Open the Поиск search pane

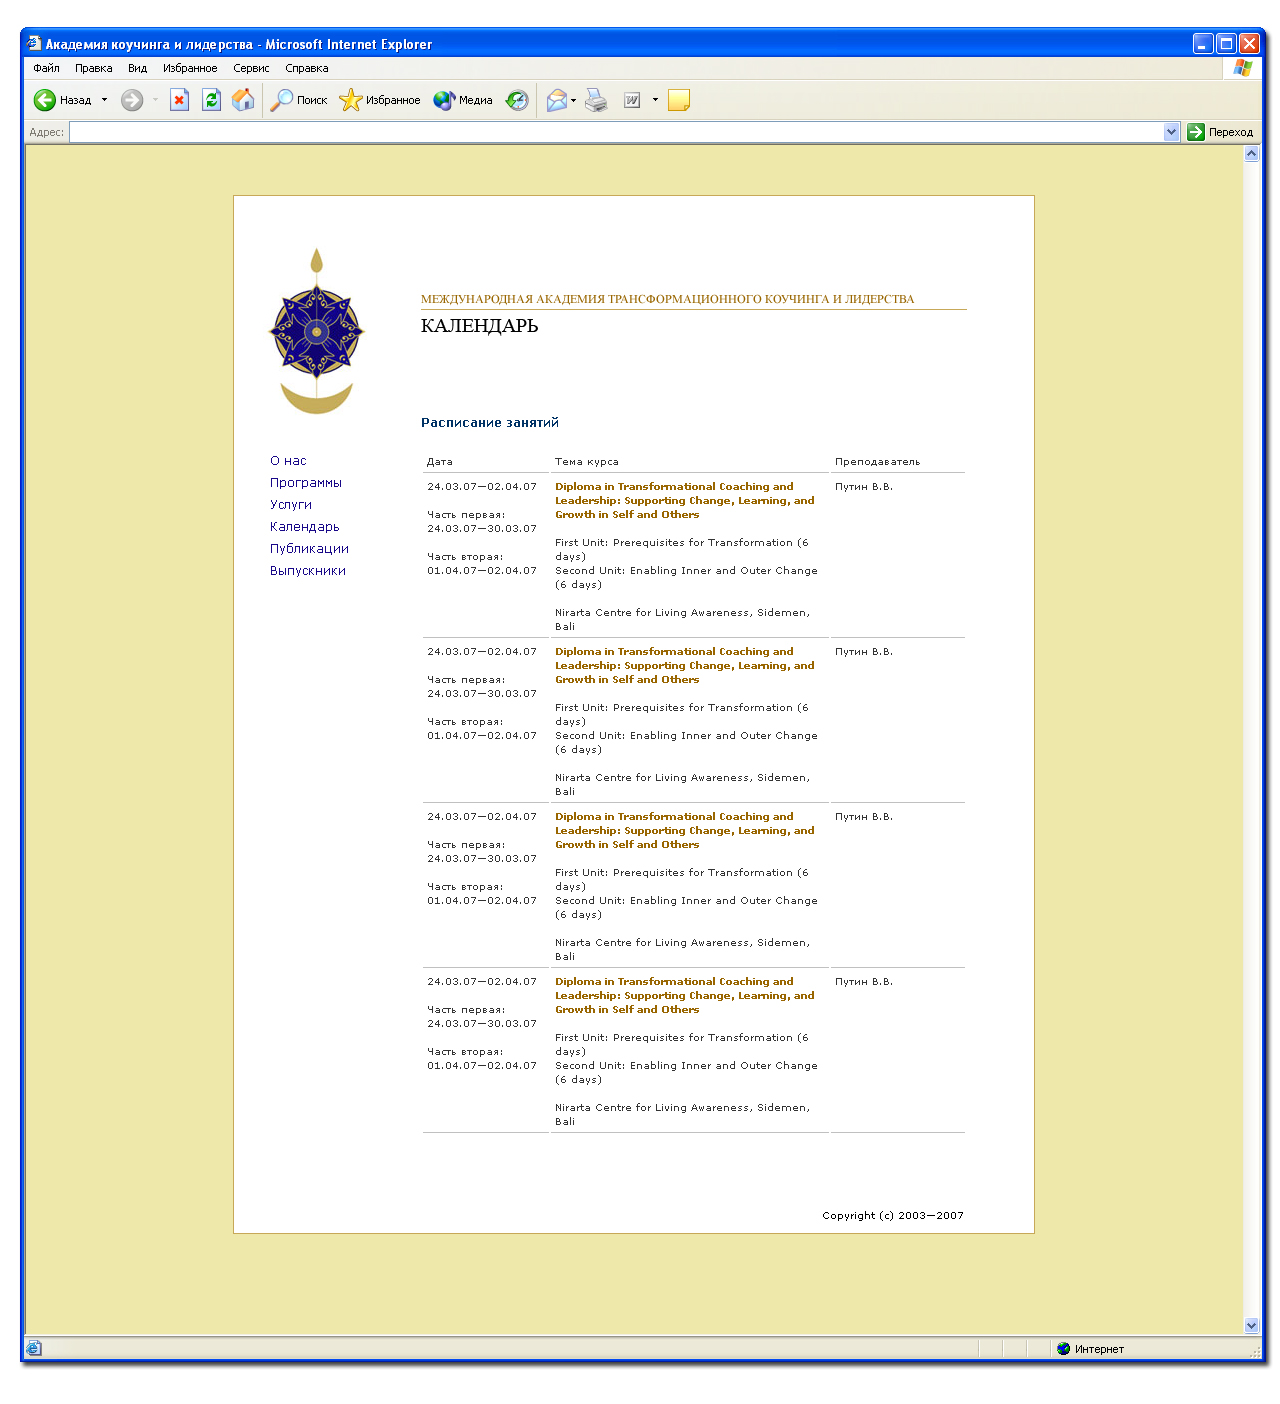pos(299,100)
